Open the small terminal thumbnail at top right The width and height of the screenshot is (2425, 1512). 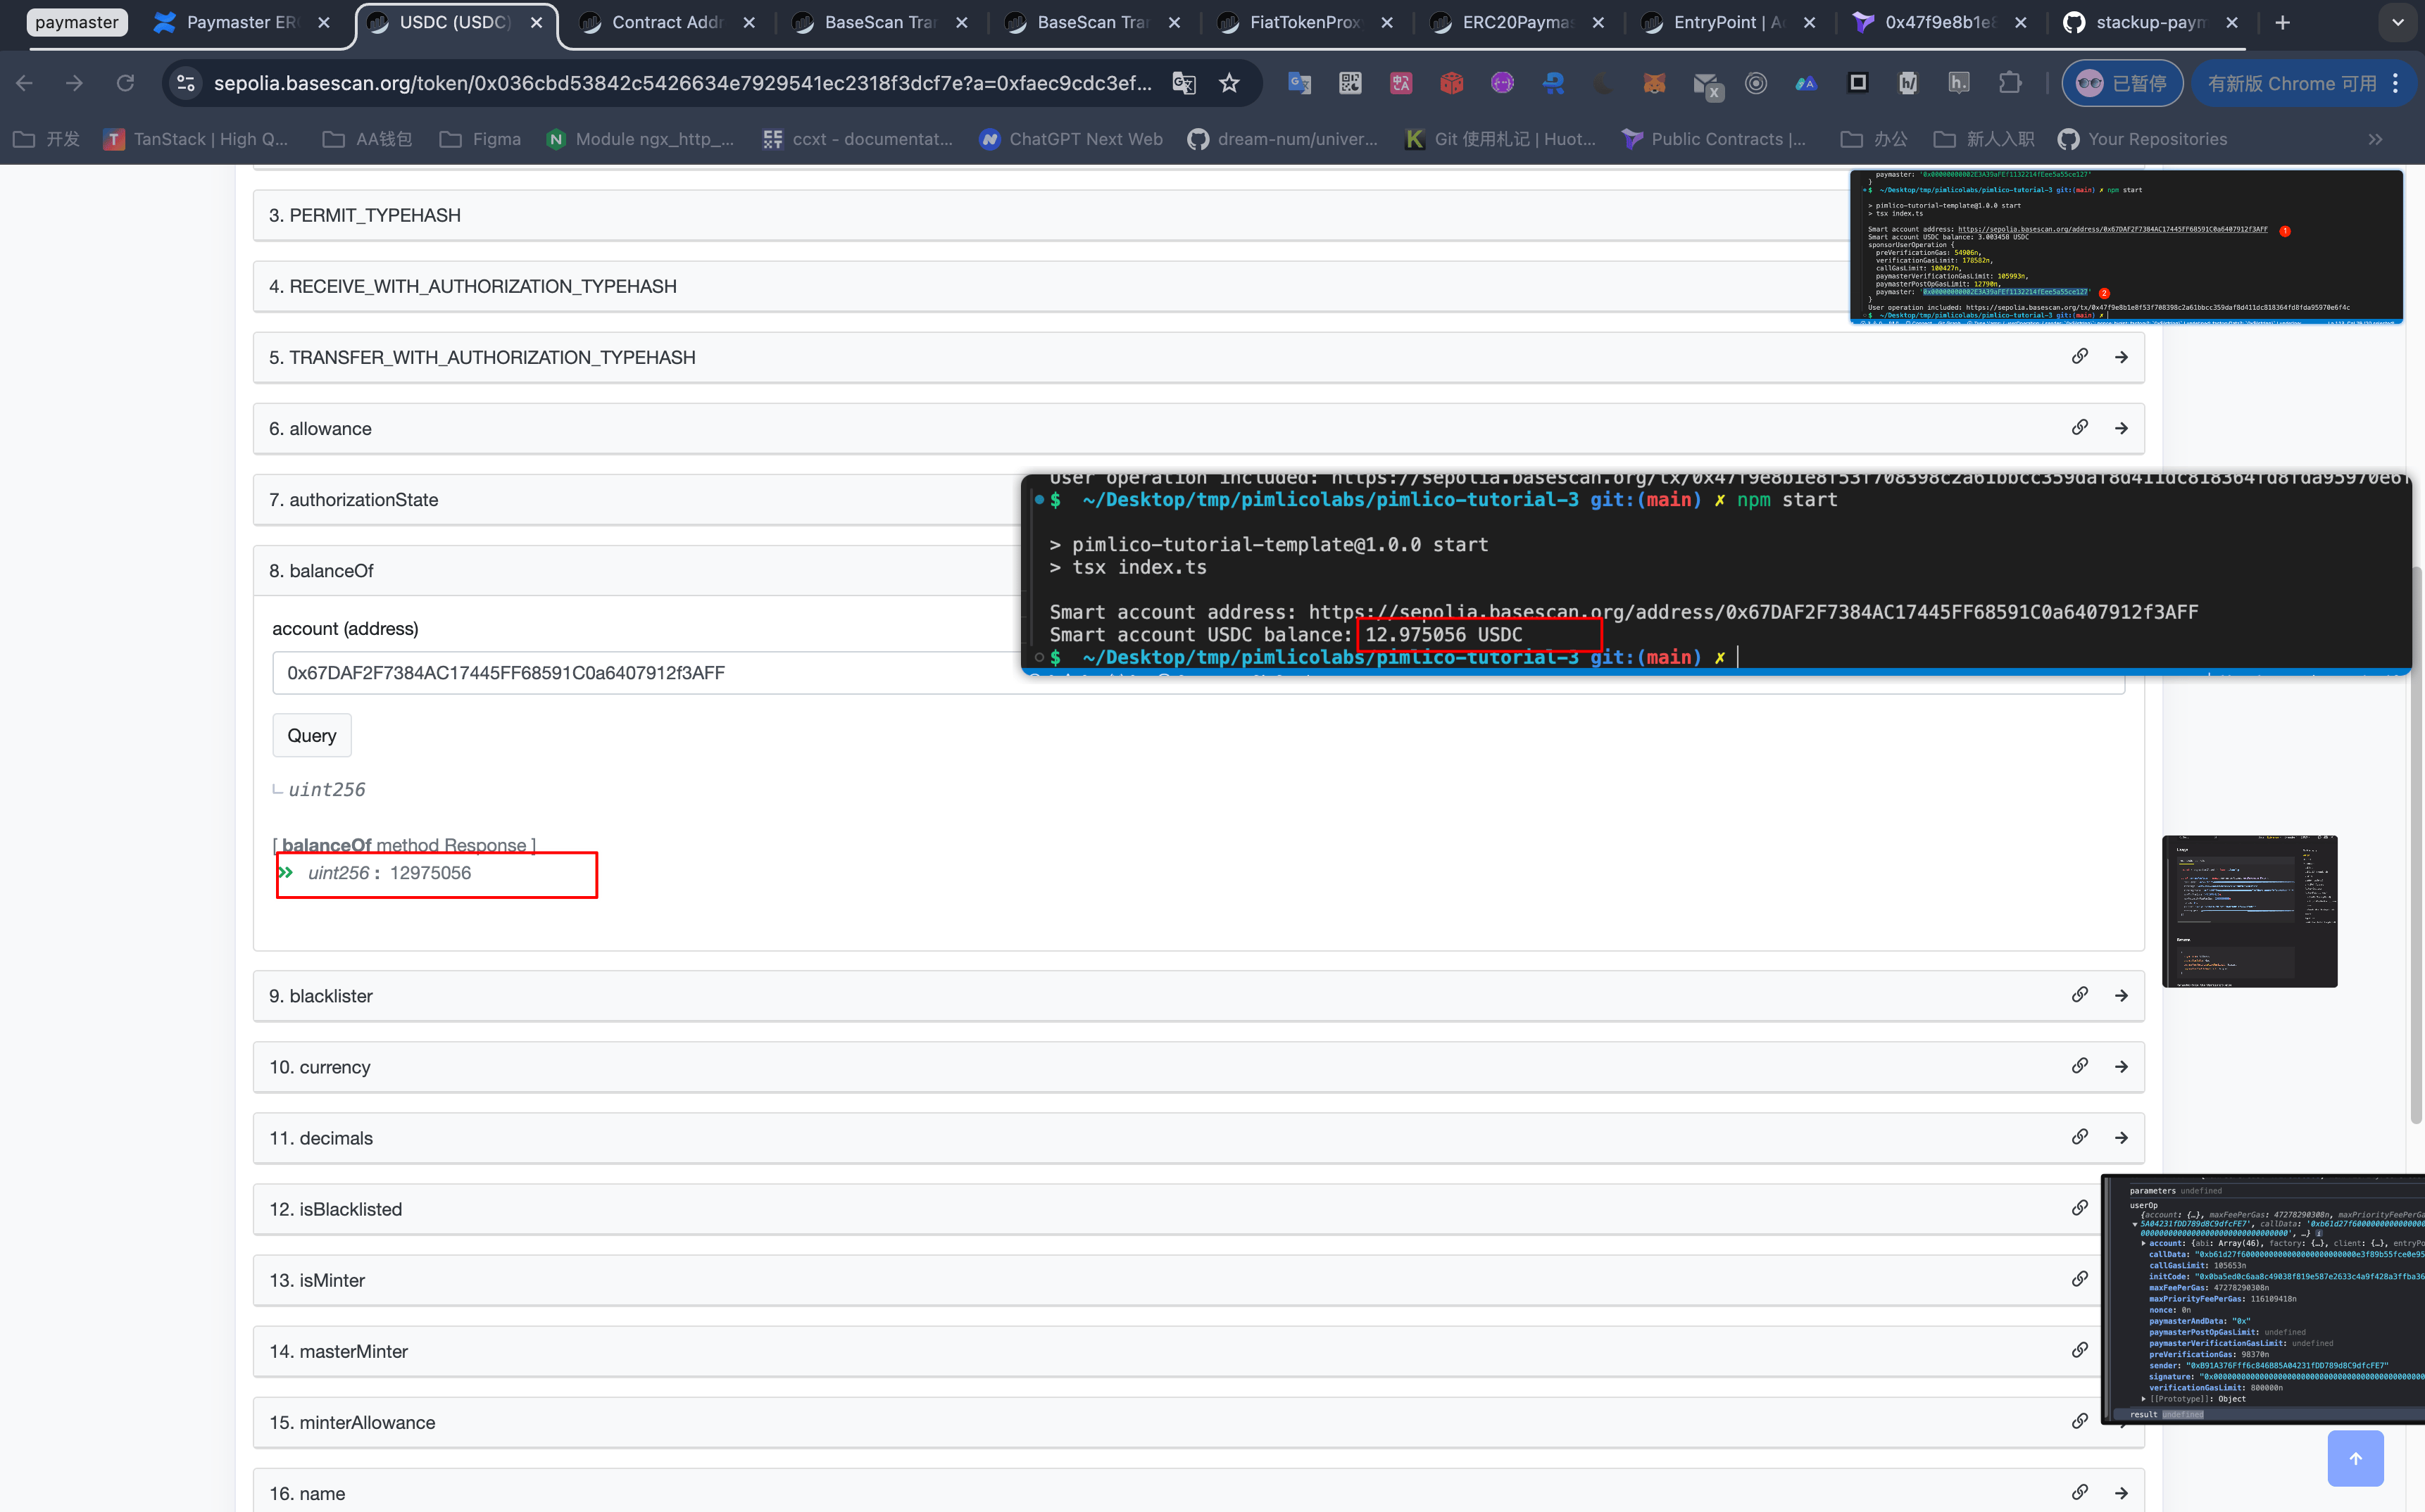[x=2126, y=246]
